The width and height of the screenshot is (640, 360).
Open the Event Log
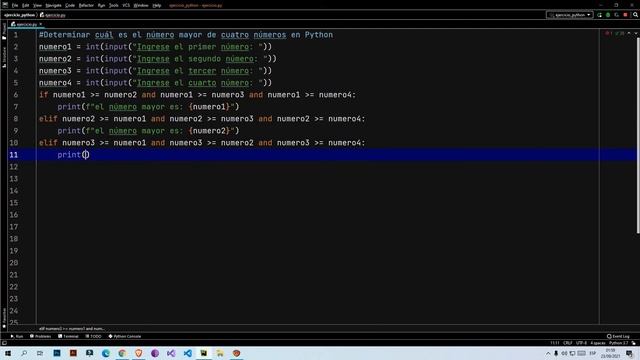tap(618, 336)
